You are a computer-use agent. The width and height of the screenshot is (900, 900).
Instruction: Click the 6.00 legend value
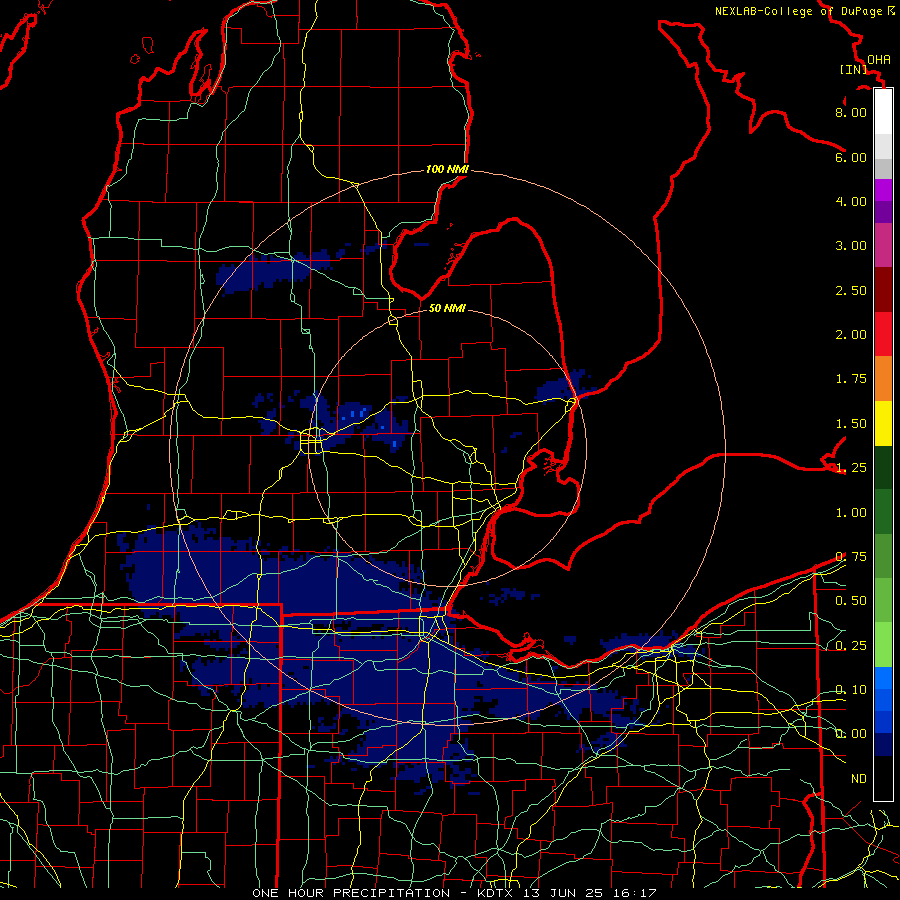851,157
